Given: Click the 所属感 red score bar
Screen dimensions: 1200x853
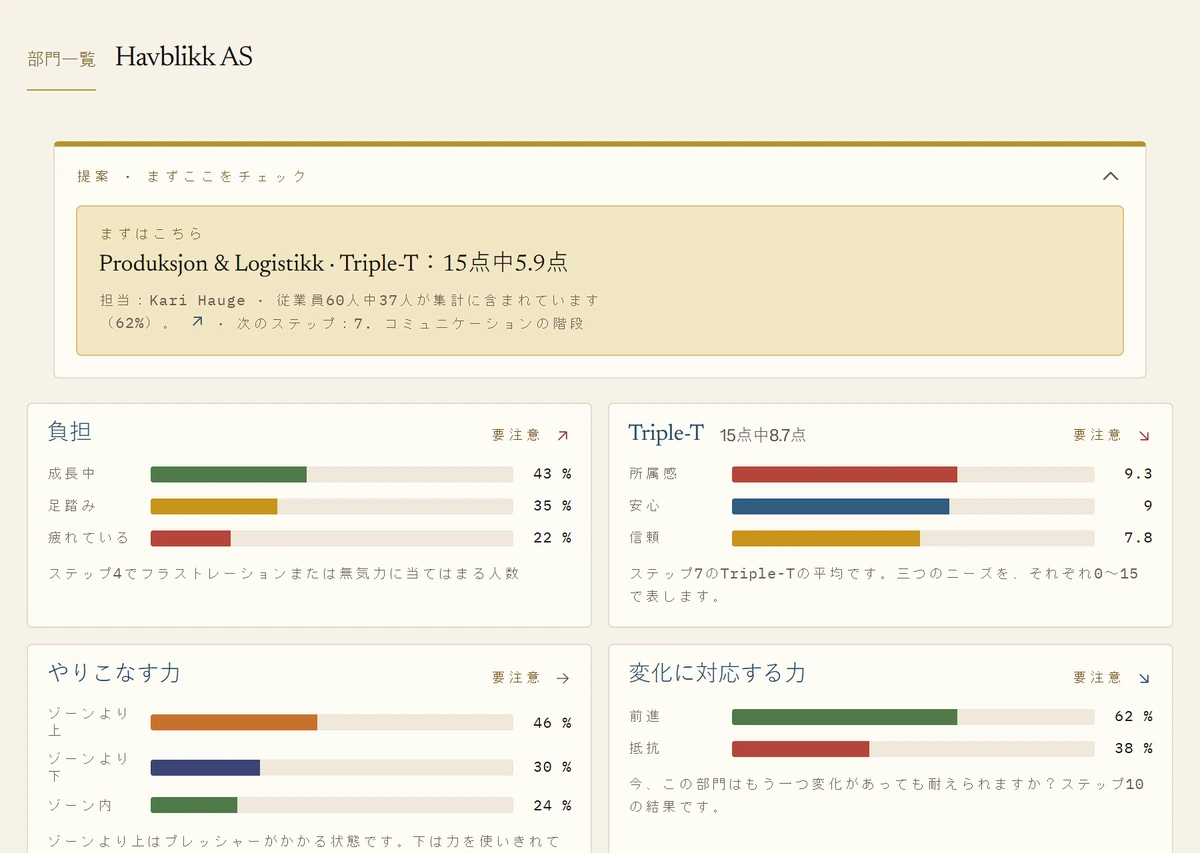Looking at the screenshot, I should pos(845,474).
